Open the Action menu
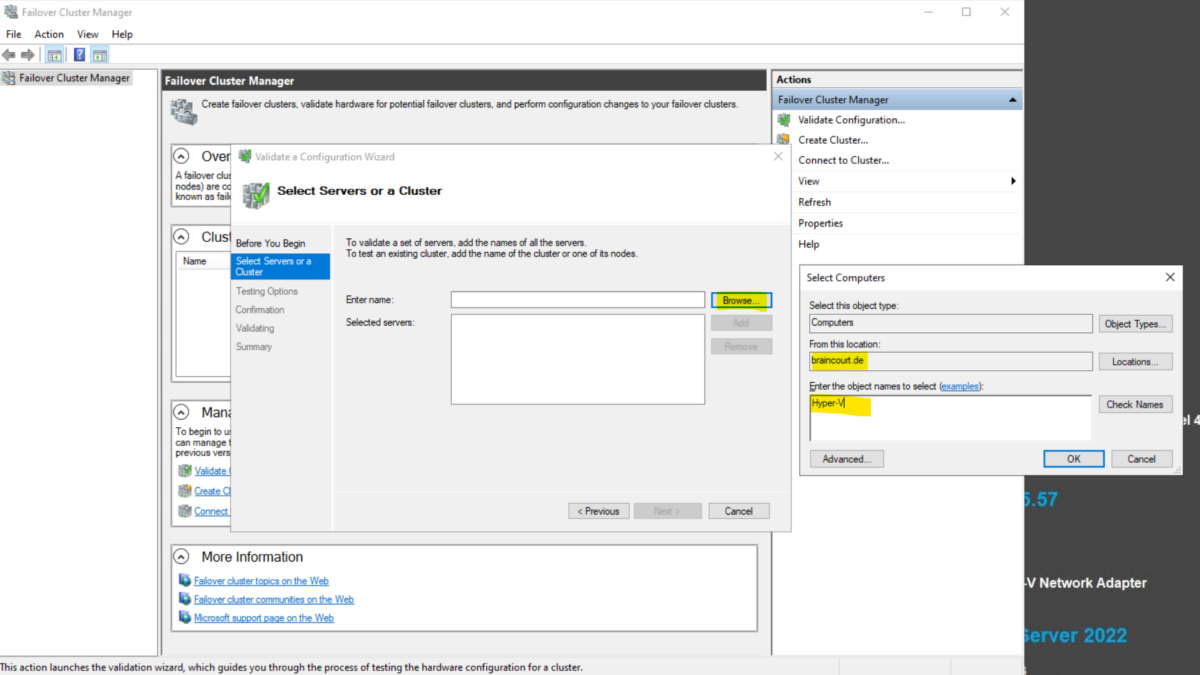Viewport: 1200px width, 675px height. [49, 33]
